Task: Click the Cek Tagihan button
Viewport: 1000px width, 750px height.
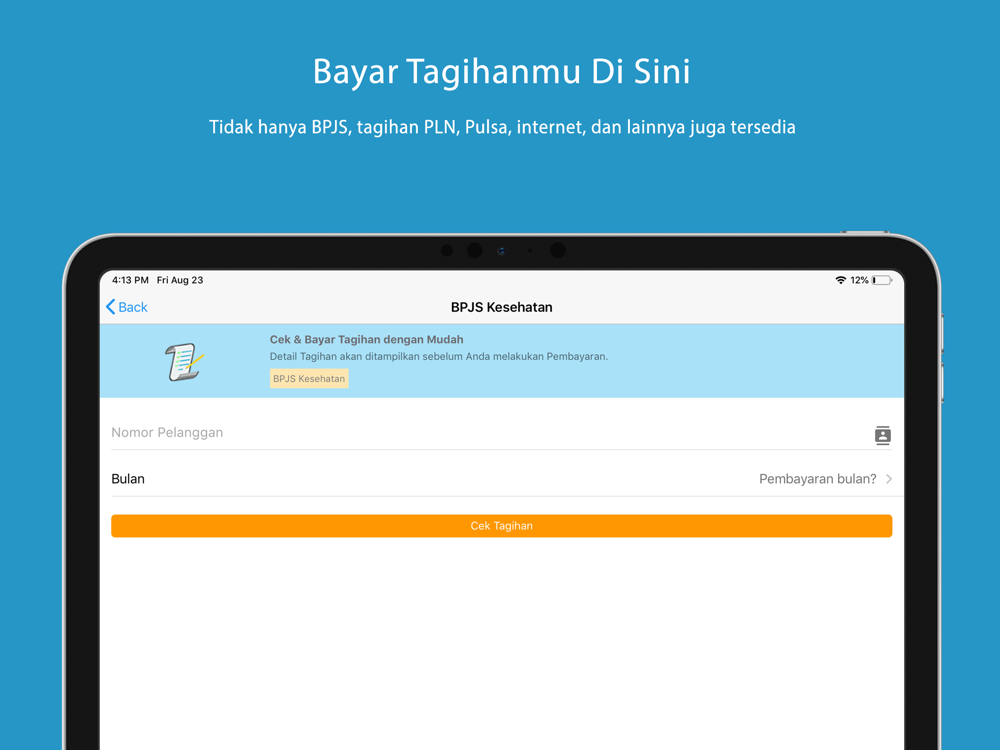Action: pos(501,526)
